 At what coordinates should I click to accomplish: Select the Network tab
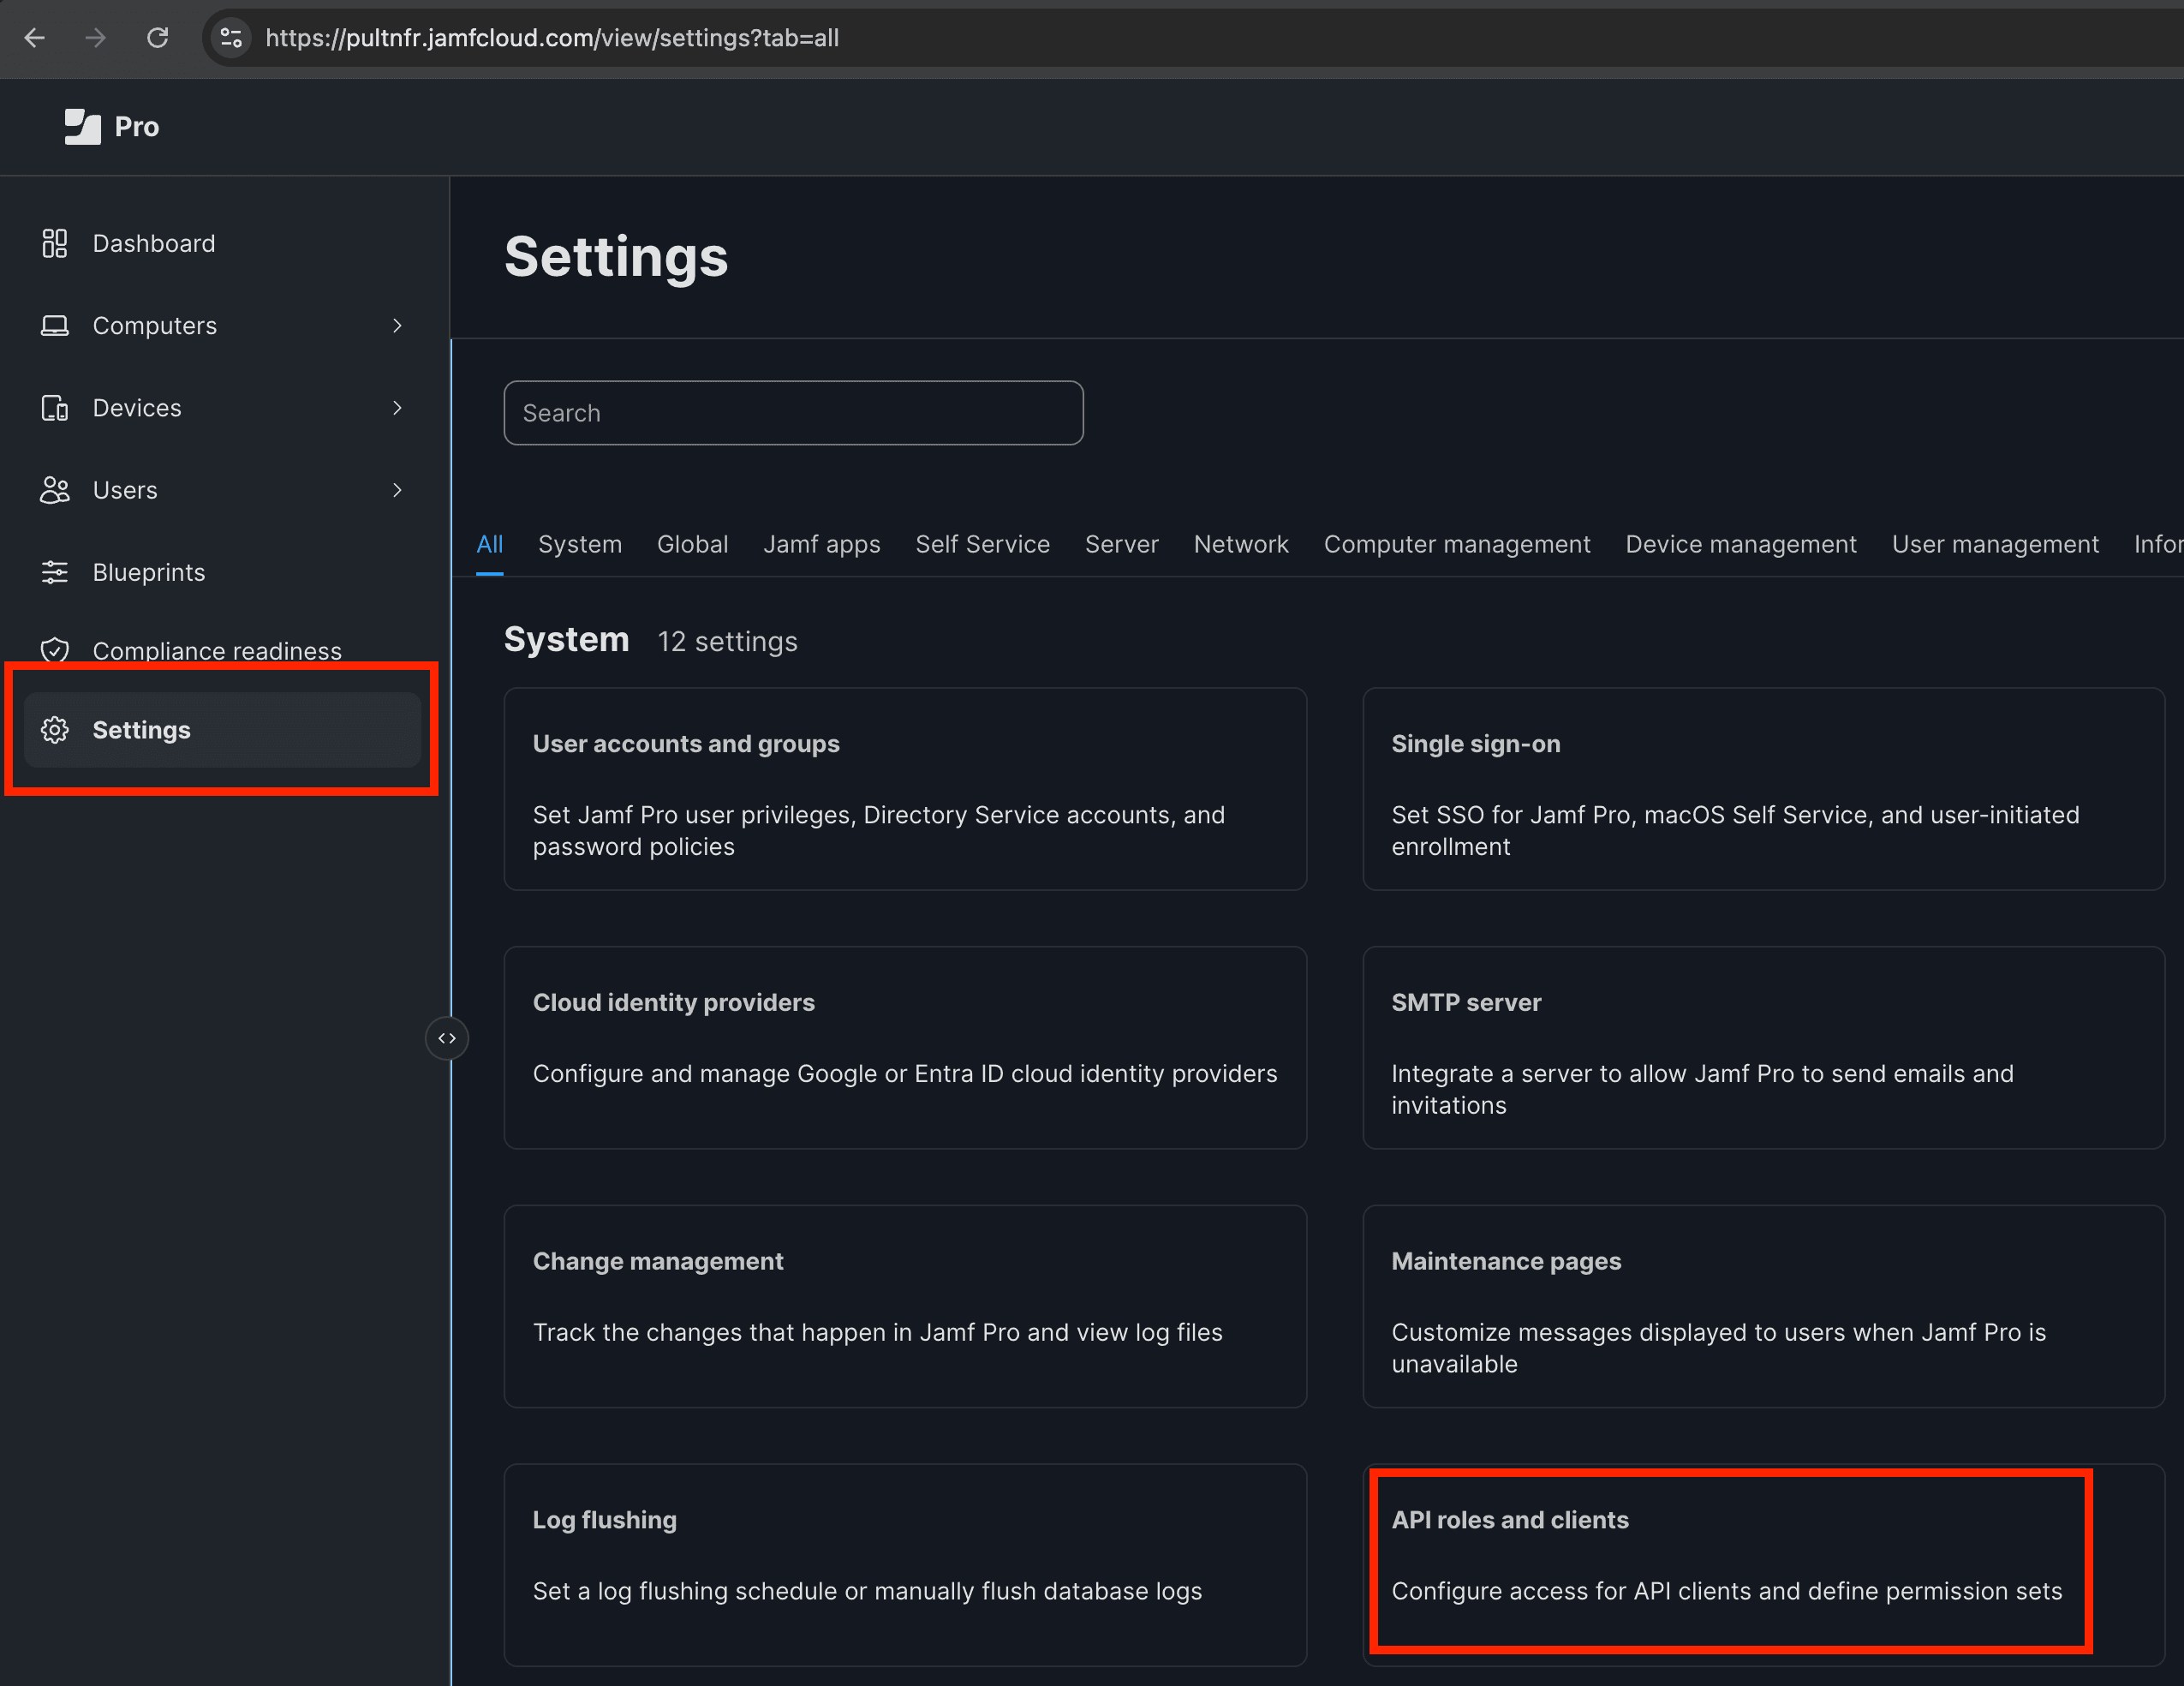[1241, 544]
